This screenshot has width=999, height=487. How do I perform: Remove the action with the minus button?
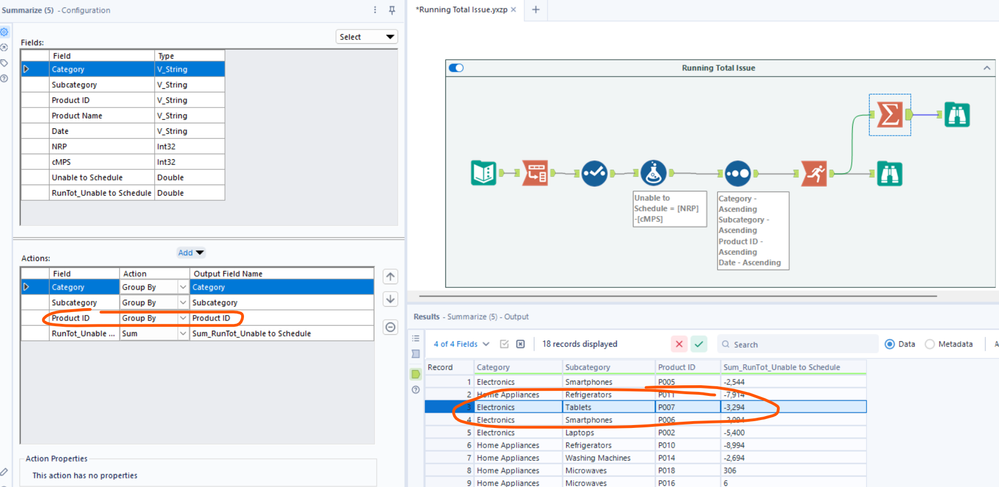tap(390, 327)
